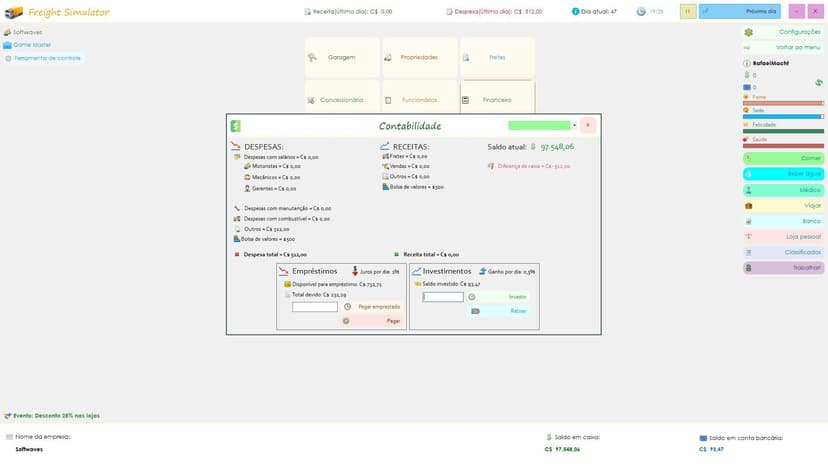
Task: Click the Gerentes expense icon
Action: click(247, 188)
